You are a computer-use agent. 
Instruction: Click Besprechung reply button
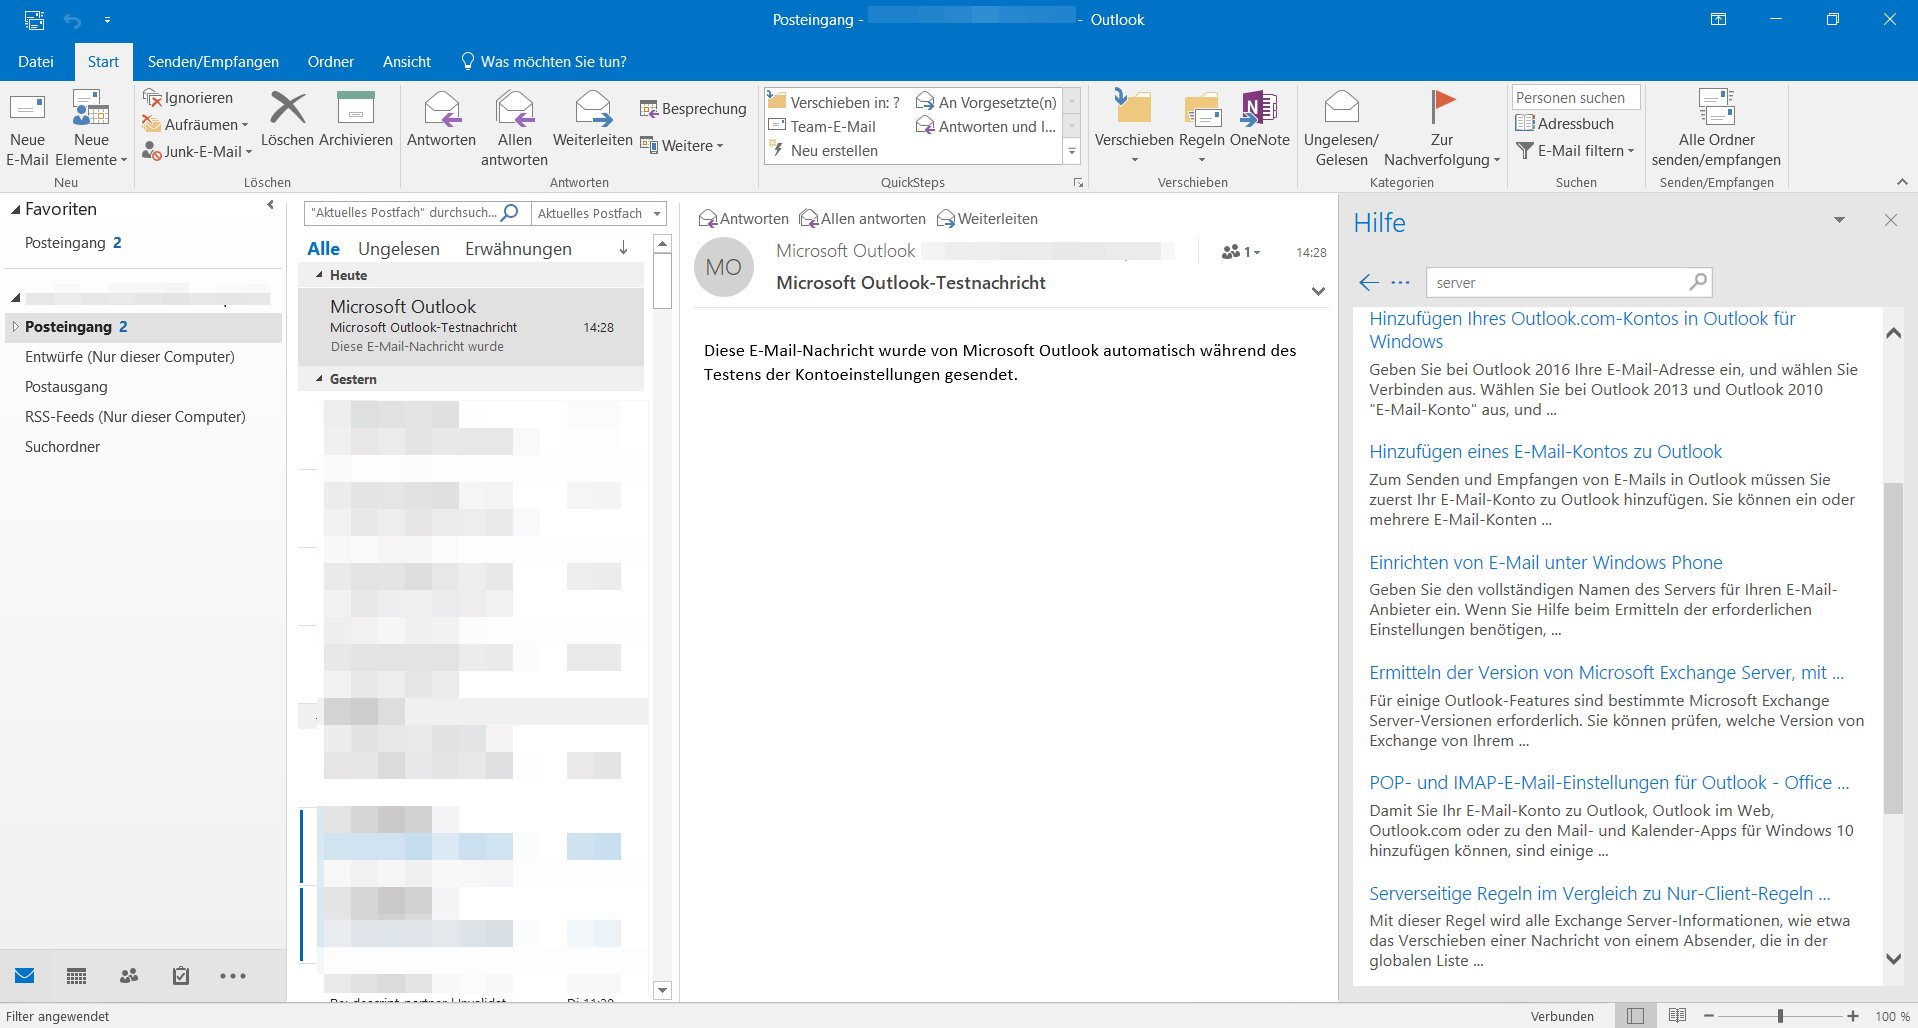pyautogui.click(x=693, y=109)
